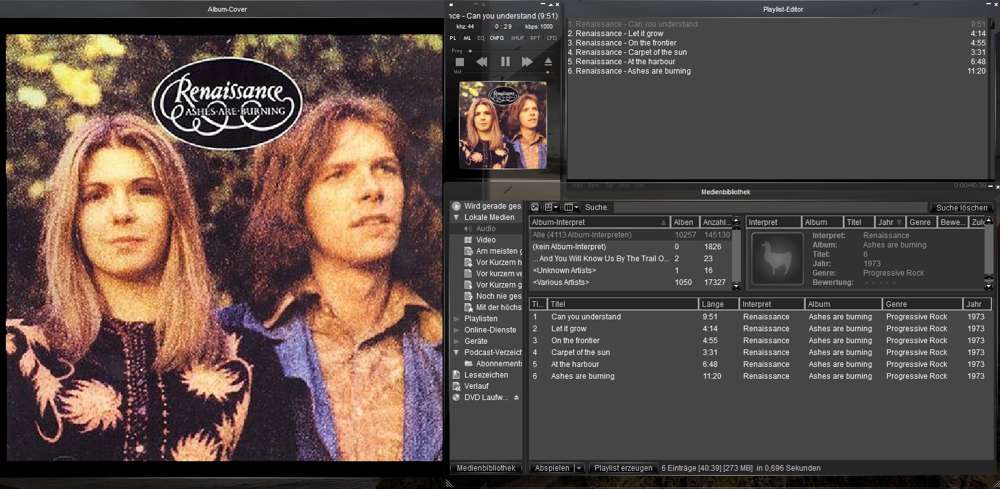The image size is (1000, 489).
Task: Click the Playlist erzeugen button
Action: coord(622,468)
